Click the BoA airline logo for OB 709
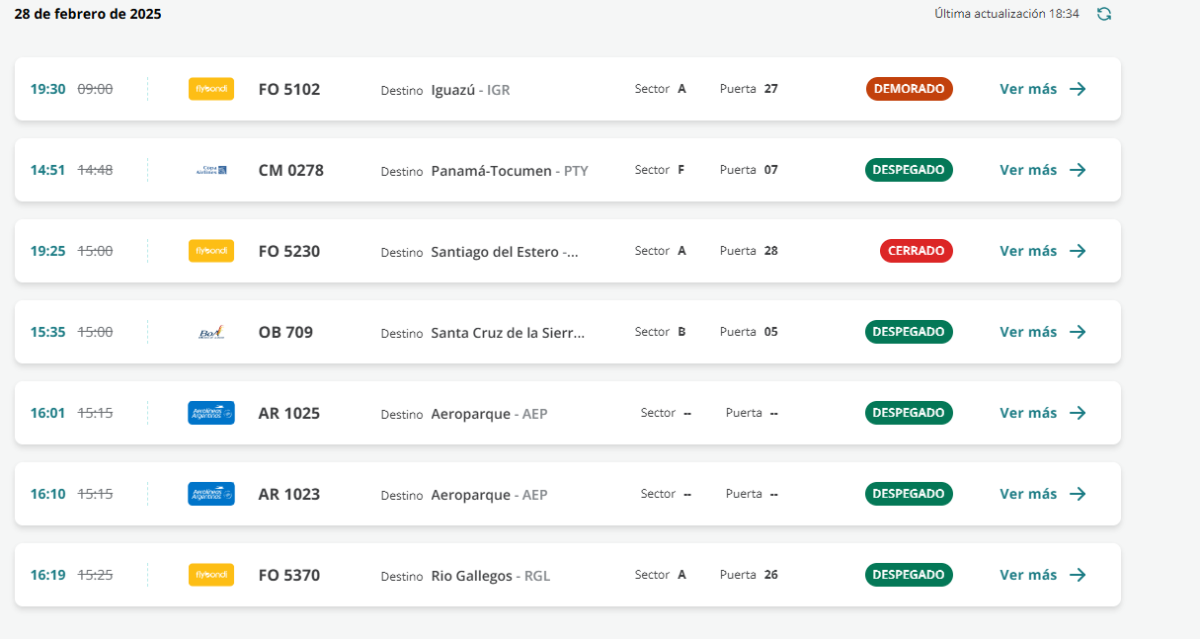The image size is (1200, 639). 211,332
